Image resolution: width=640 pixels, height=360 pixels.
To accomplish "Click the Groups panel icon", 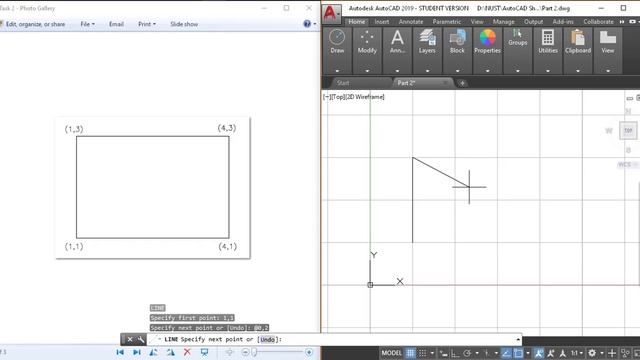I will [x=517, y=33].
